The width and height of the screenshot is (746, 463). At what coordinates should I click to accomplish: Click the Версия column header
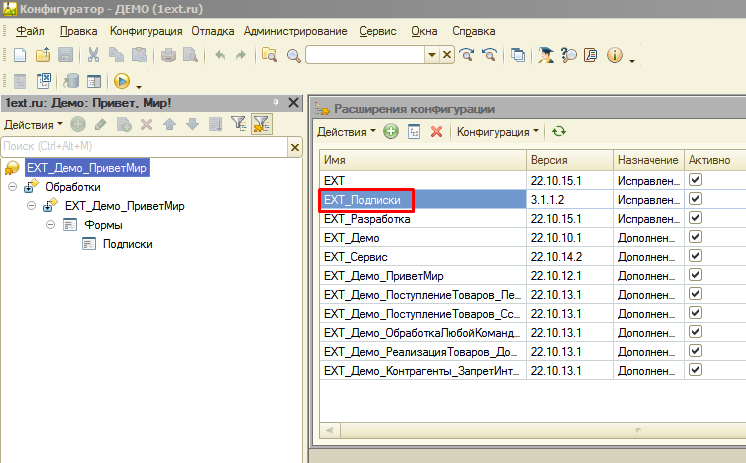pyautogui.click(x=570, y=160)
